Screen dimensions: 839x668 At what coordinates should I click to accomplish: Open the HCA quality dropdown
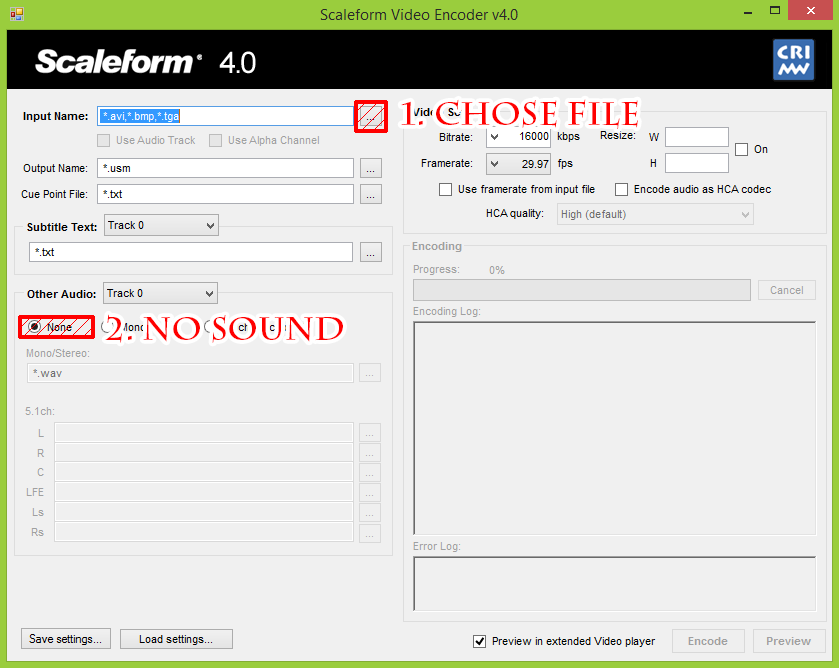655,214
